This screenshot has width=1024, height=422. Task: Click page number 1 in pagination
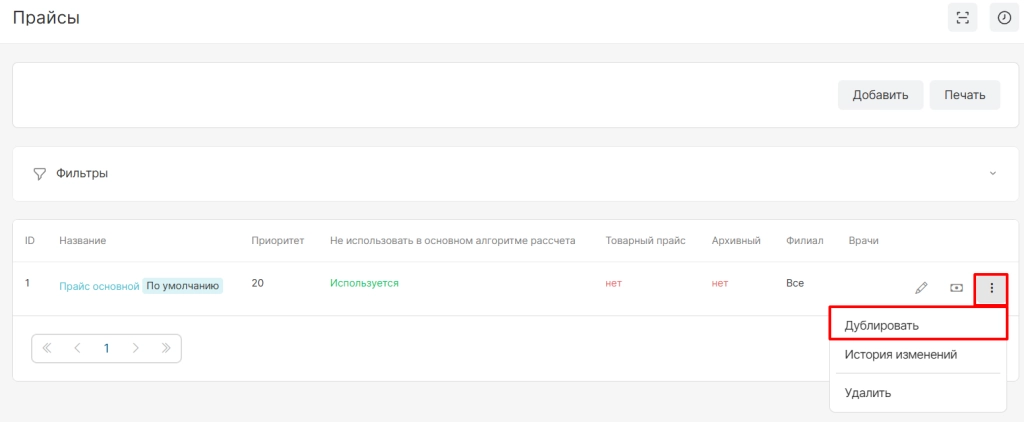click(x=106, y=349)
